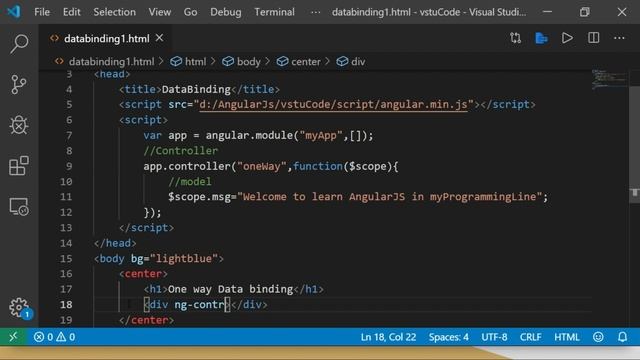The width and height of the screenshot is (640, 360).
Task: Click the Welcome to learn AngularJS string
Action: (389, 197)
